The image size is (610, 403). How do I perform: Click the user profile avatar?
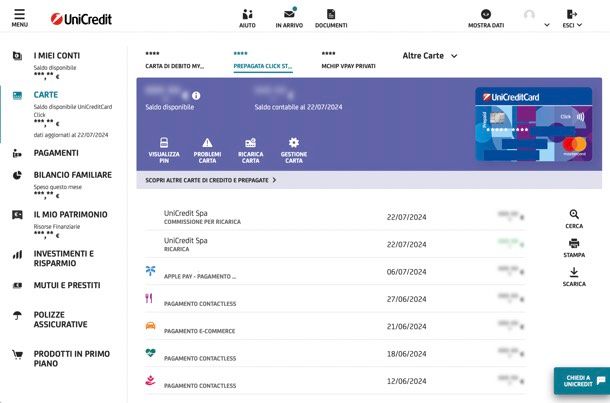[x=529, y=16]
